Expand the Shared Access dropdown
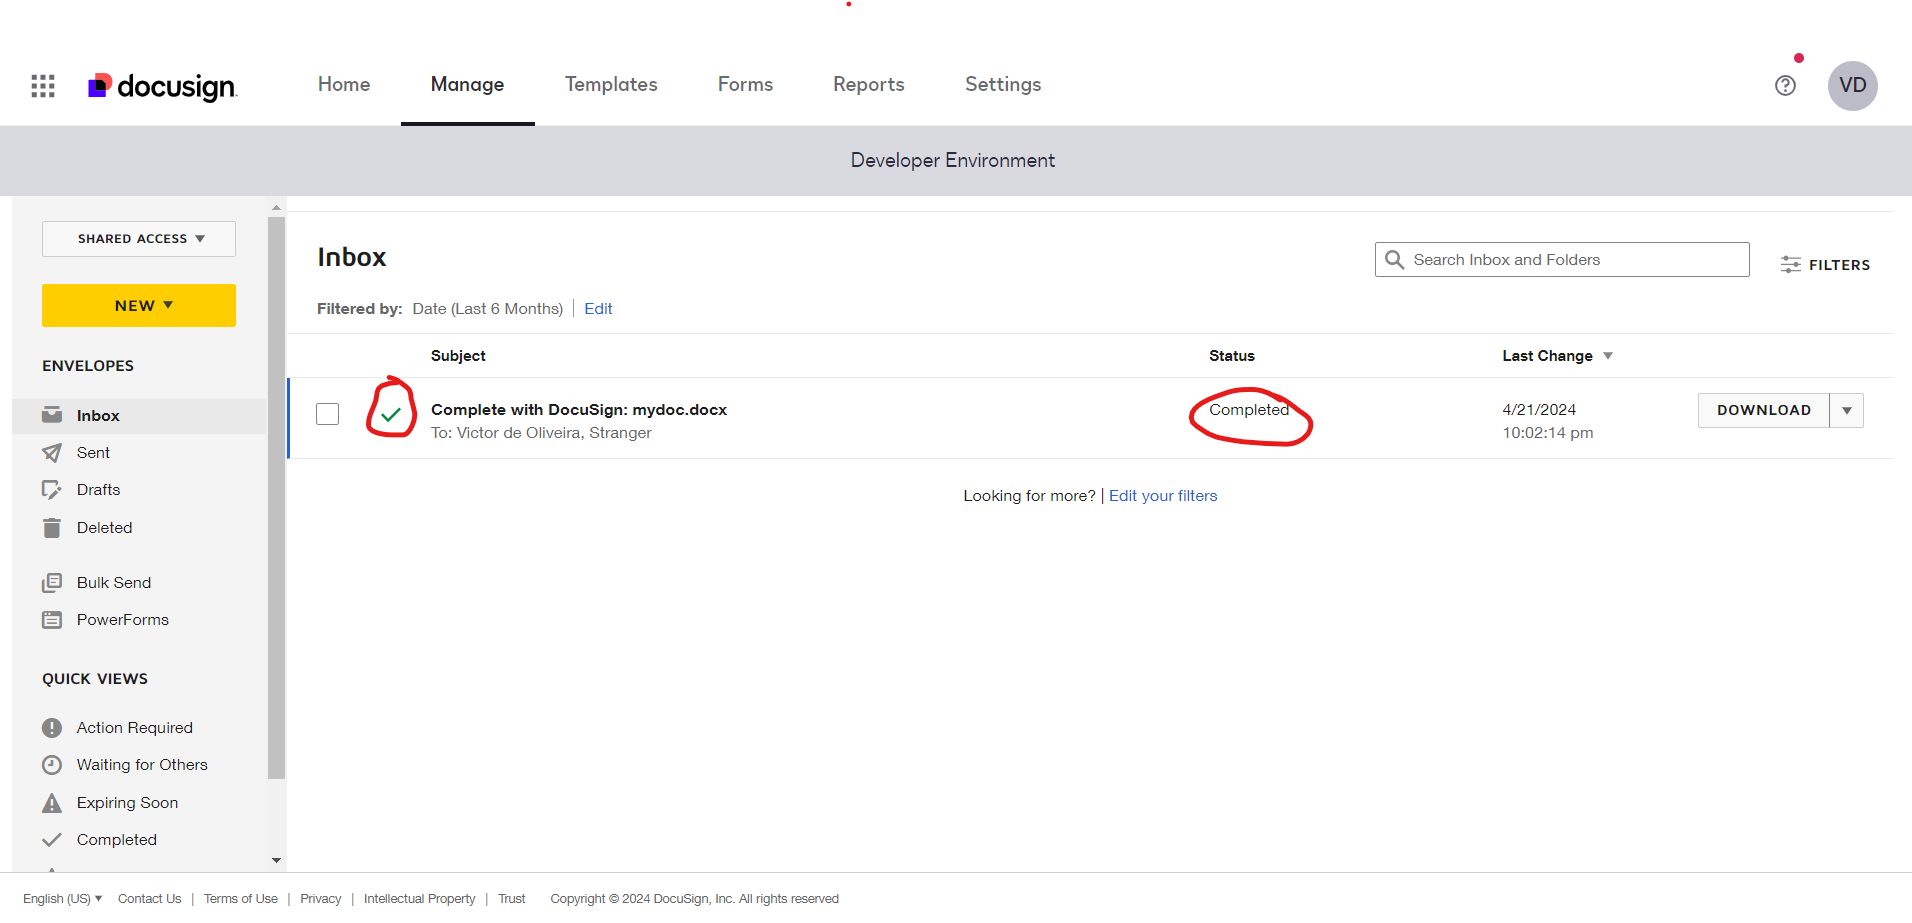The image size is (1912, 923). [139, 239]
